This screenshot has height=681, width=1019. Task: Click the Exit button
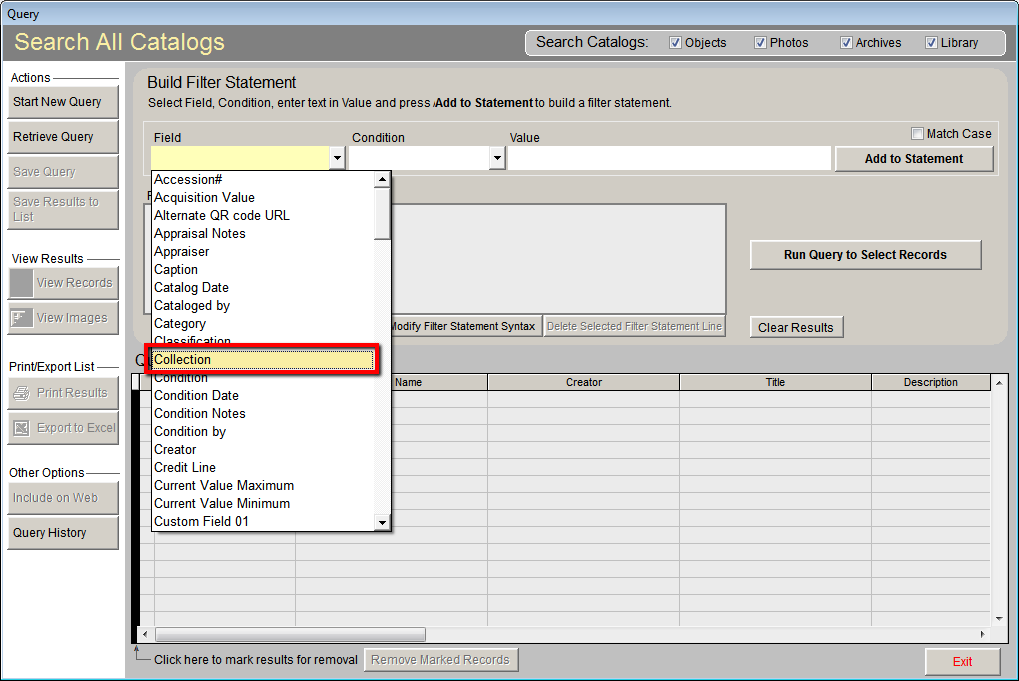[x=962, y=661]
